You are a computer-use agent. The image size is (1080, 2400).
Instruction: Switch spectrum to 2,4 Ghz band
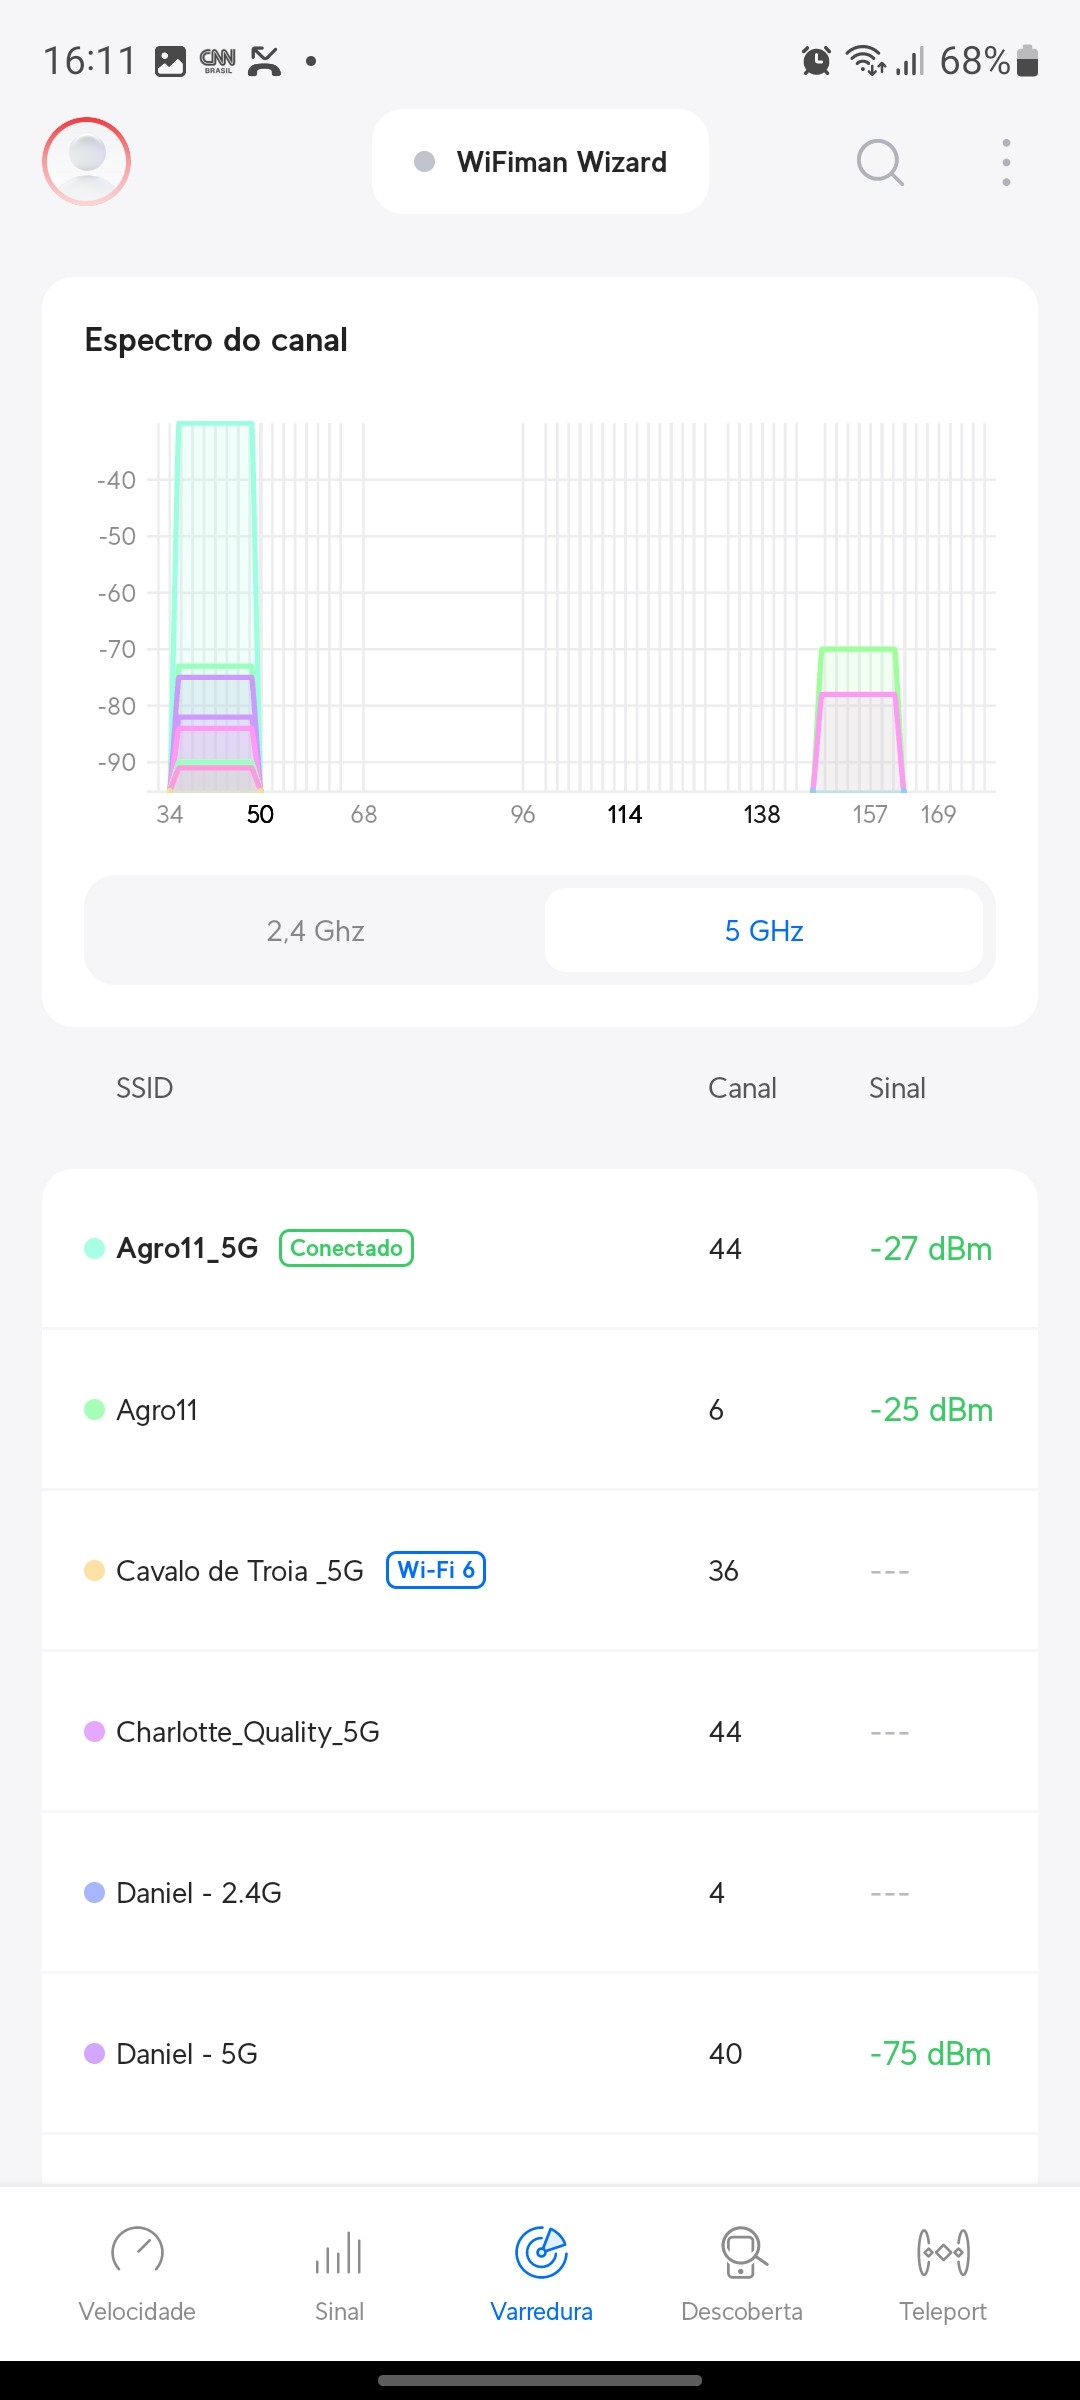[315, 931]
